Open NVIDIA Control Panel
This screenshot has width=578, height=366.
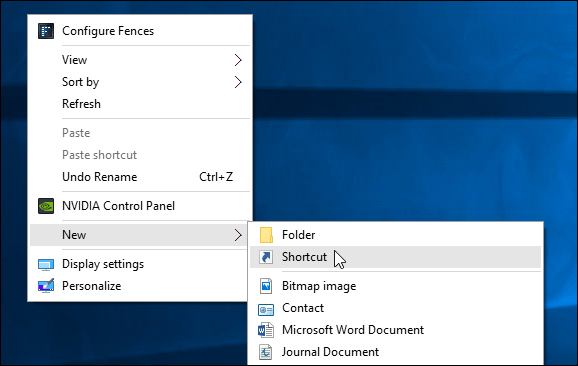(140, 206)
